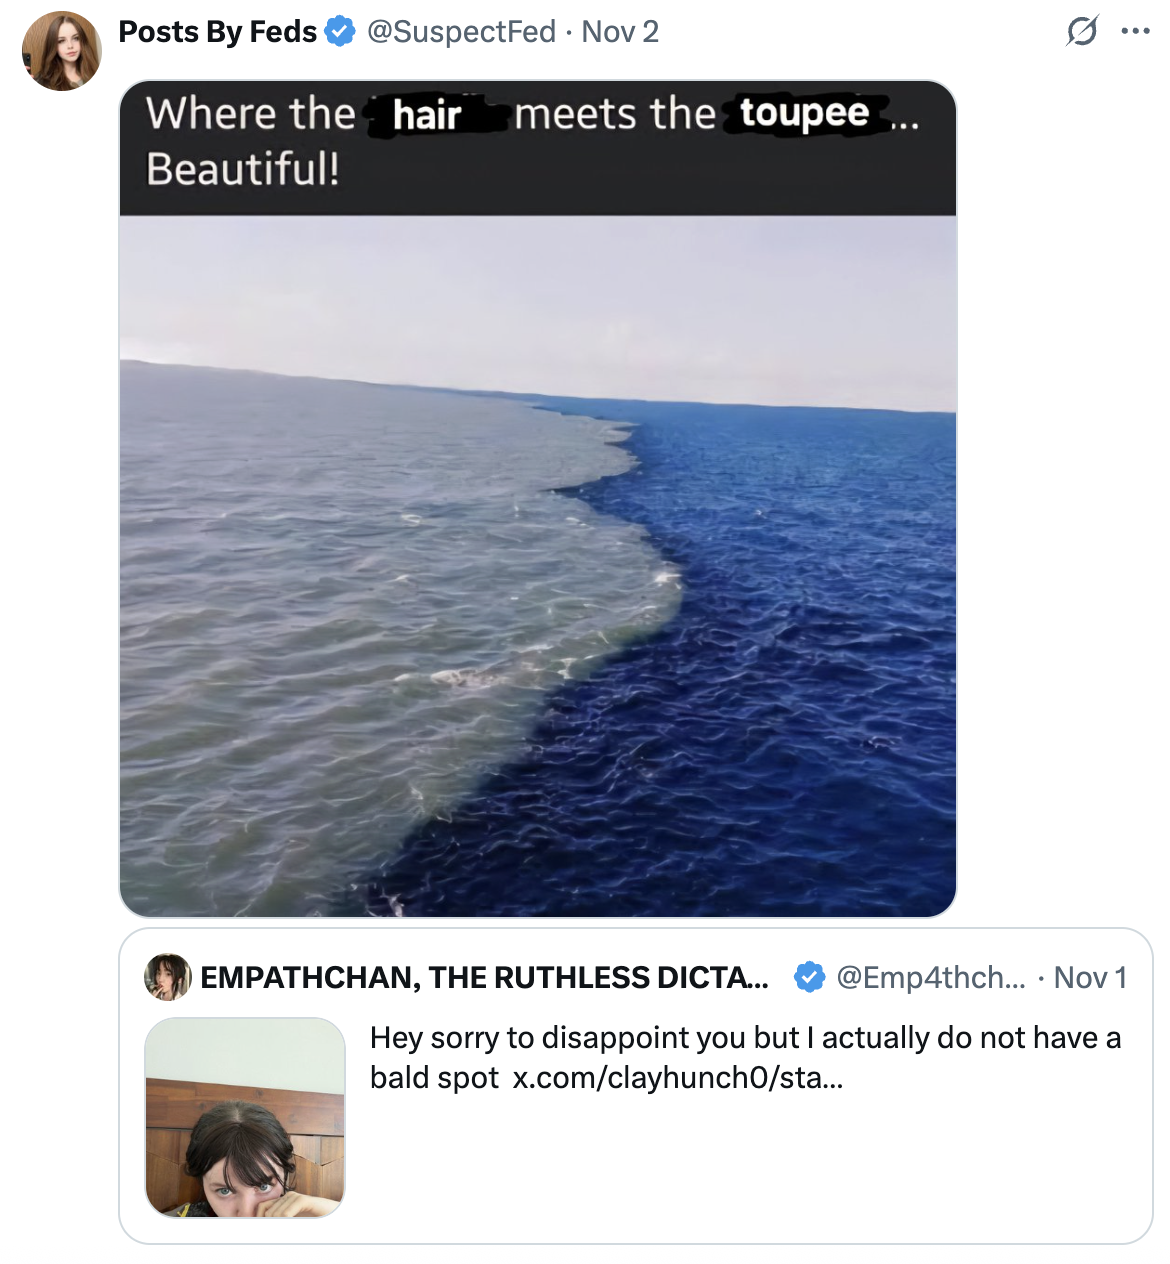Click the Nov 1 timestamp on quoted post
The image size is (1170, 1264).
point(1090,977)
